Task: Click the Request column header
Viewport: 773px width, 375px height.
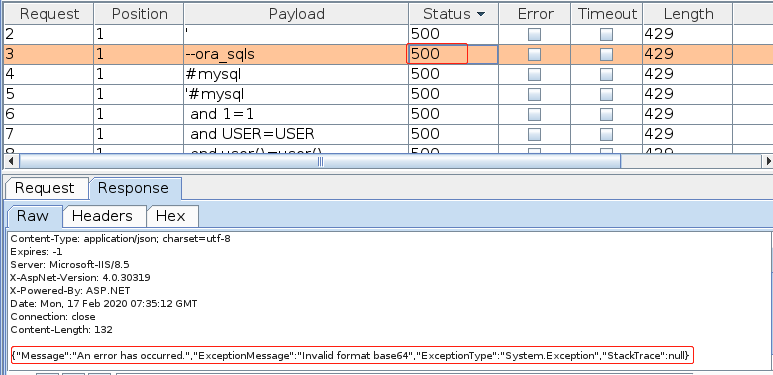Action: click(x=49, y=14)
